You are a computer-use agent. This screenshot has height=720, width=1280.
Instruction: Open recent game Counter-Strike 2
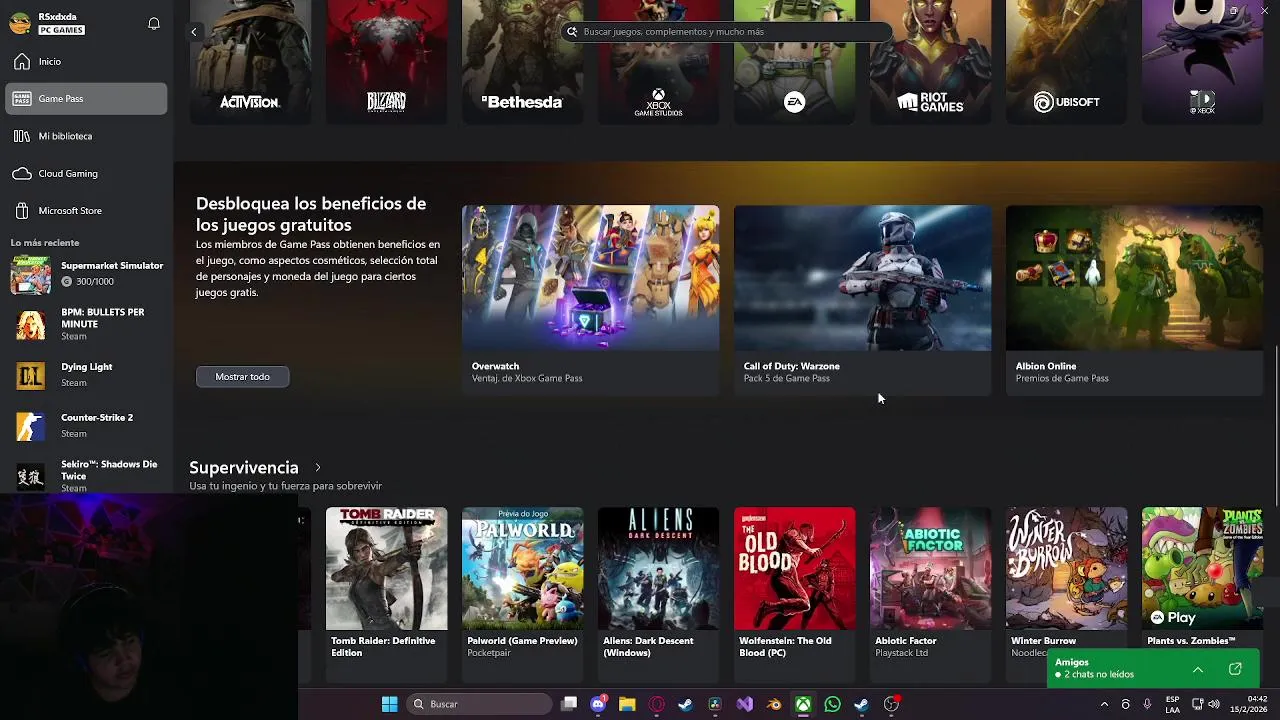(86, 426)
